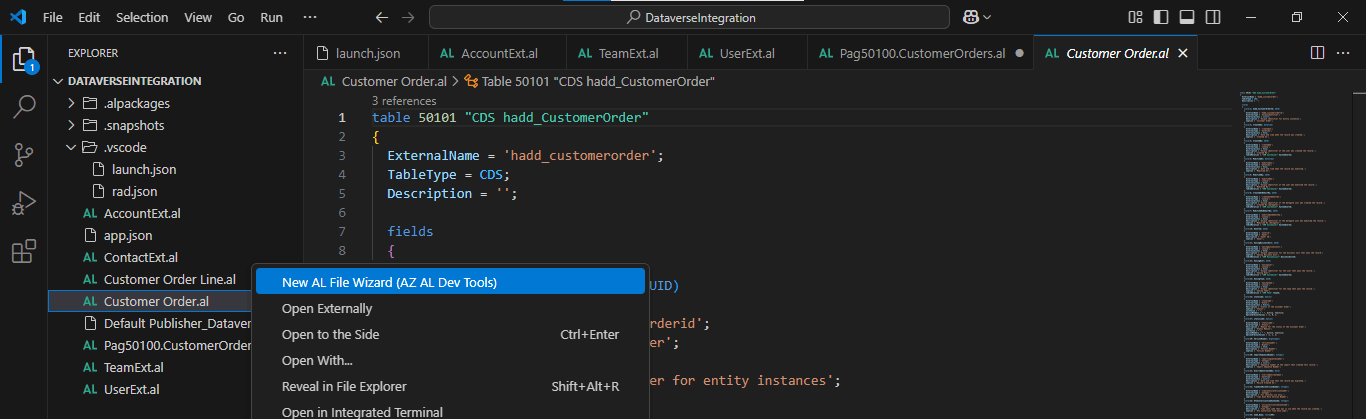The image size is (1366, 419).
Task: Toggle the Primary Side Bar visibility
Action: pyautogui.click(x=1160, y=17)
